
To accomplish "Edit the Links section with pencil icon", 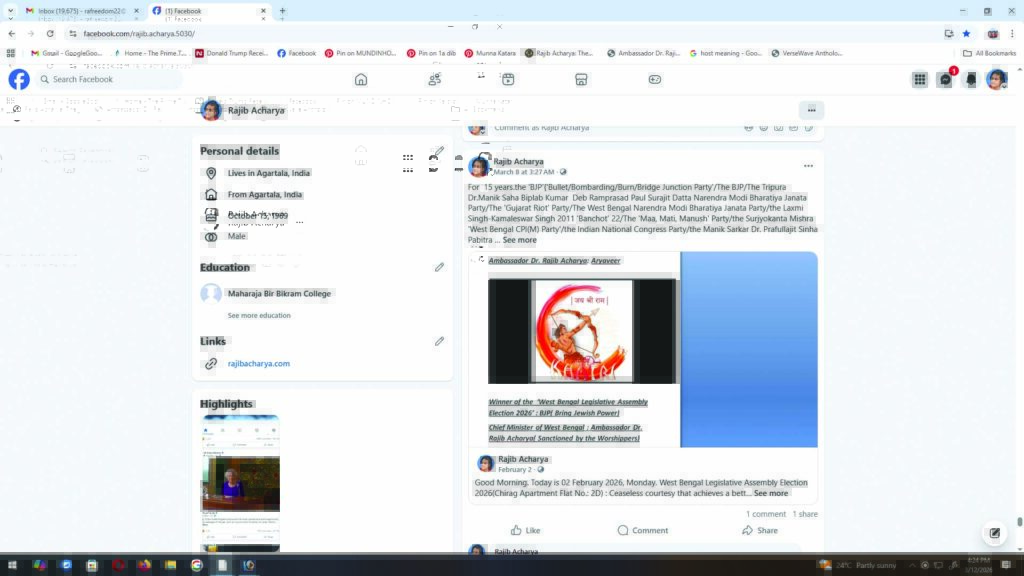I will tap(439, 341).
